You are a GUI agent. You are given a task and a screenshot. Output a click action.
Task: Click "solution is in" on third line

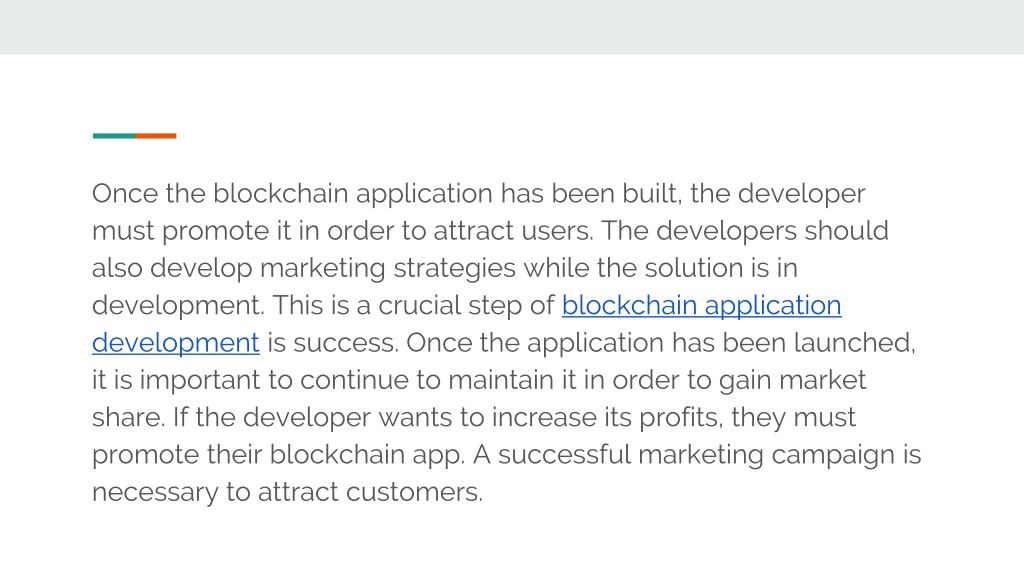pyautogui.click(x=721, y=268)
